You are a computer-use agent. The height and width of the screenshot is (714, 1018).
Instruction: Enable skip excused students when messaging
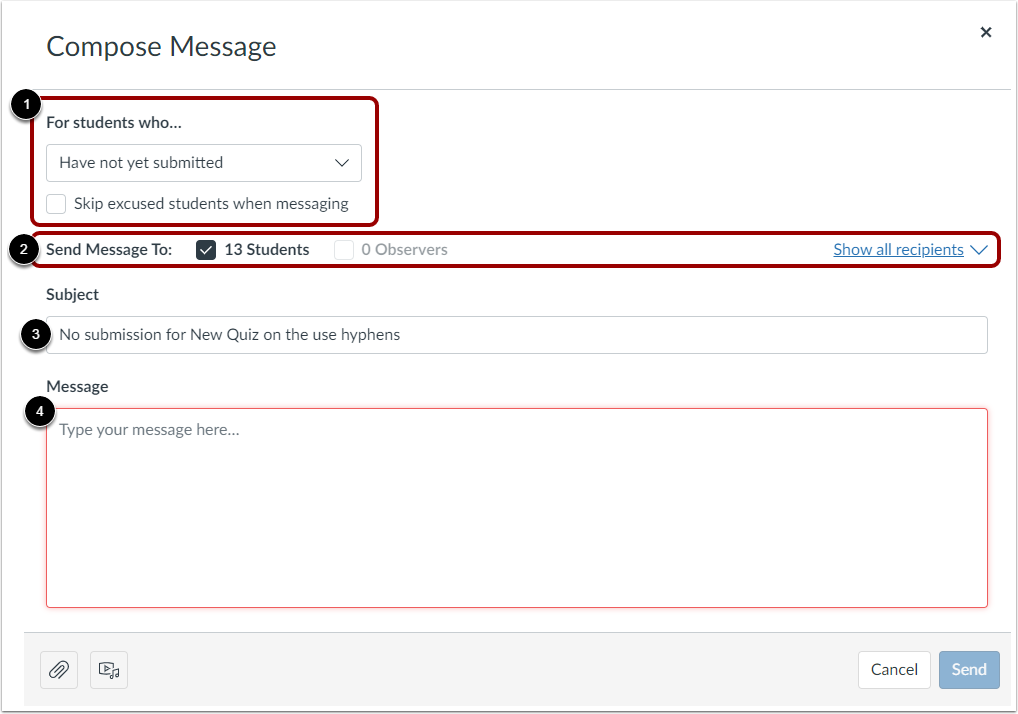(55, 203)
